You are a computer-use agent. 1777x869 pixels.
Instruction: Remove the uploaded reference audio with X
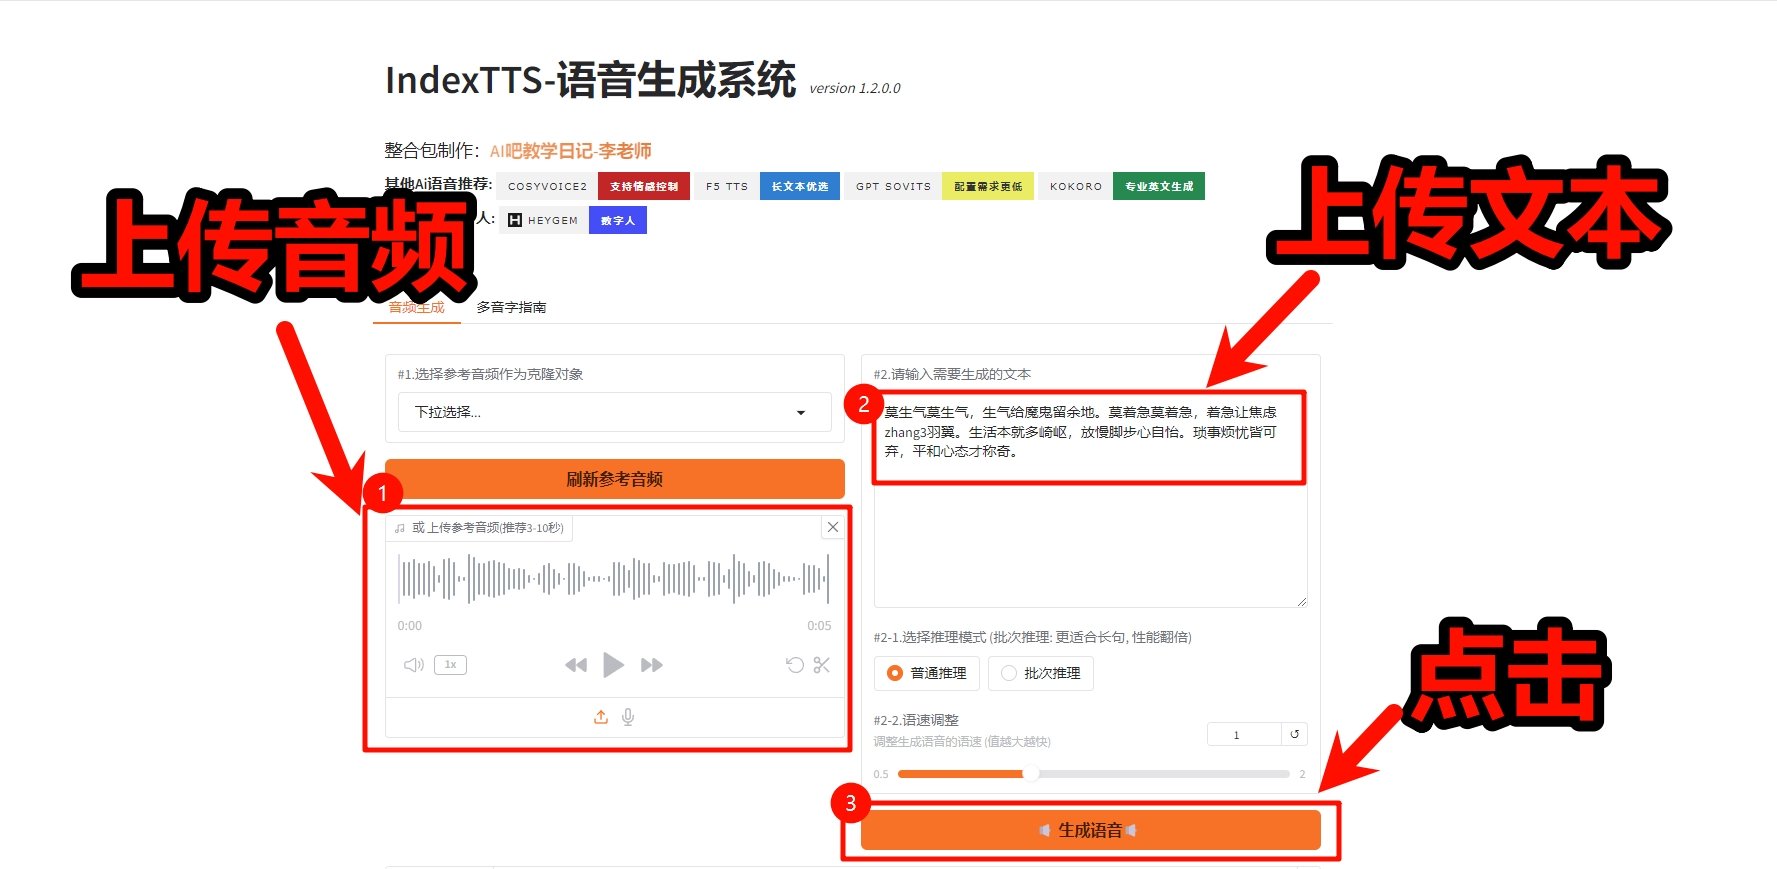(x=832, y=527)
